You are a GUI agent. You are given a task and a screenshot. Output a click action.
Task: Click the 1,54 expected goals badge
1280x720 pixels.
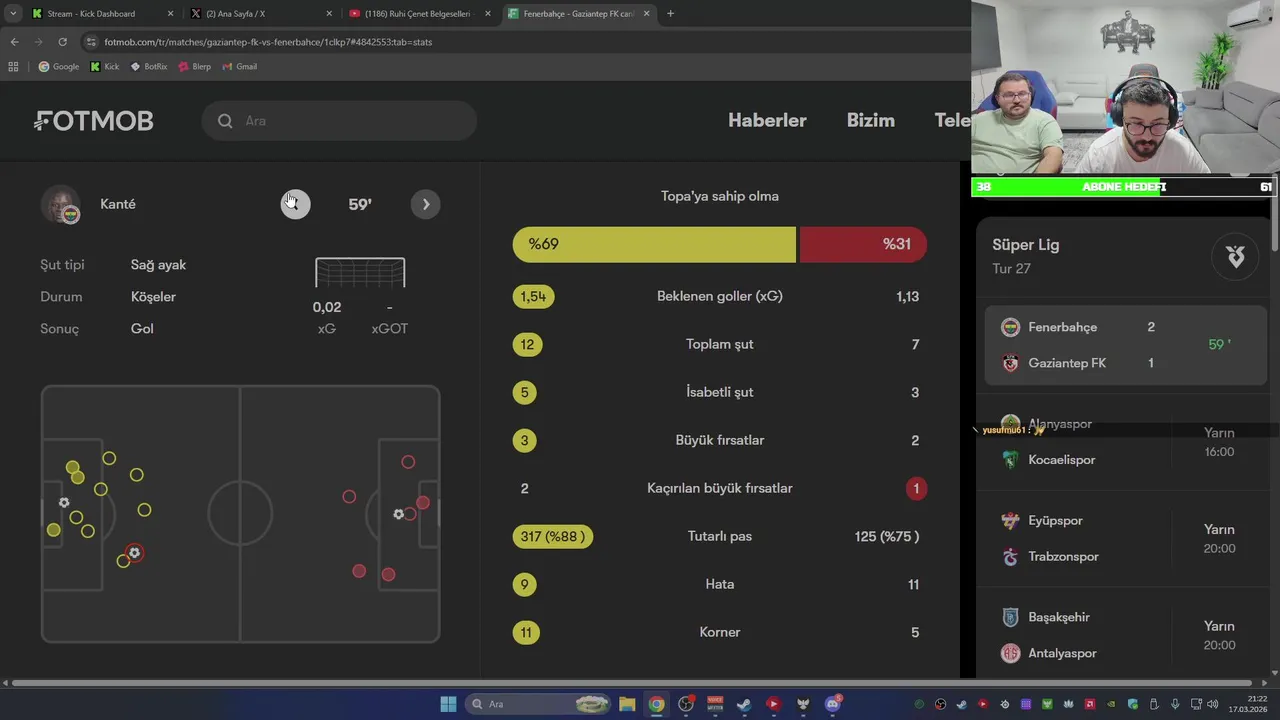click(x=533, y=297)
